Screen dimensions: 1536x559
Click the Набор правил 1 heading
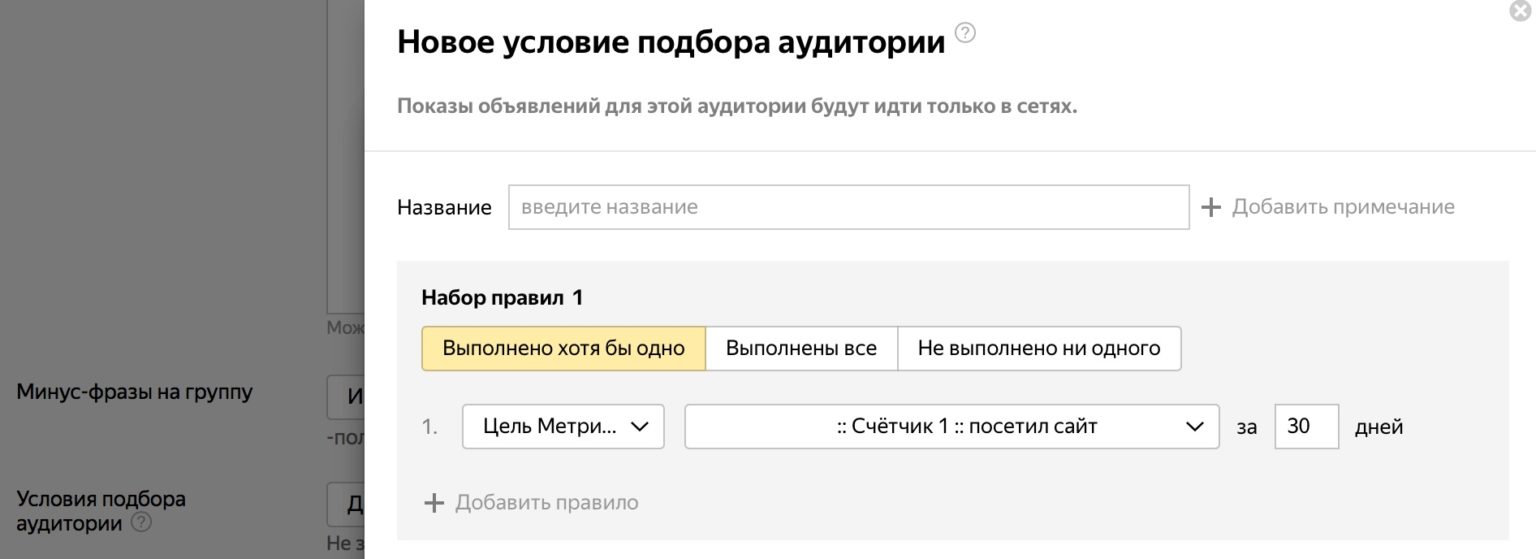tap(501, 297)
